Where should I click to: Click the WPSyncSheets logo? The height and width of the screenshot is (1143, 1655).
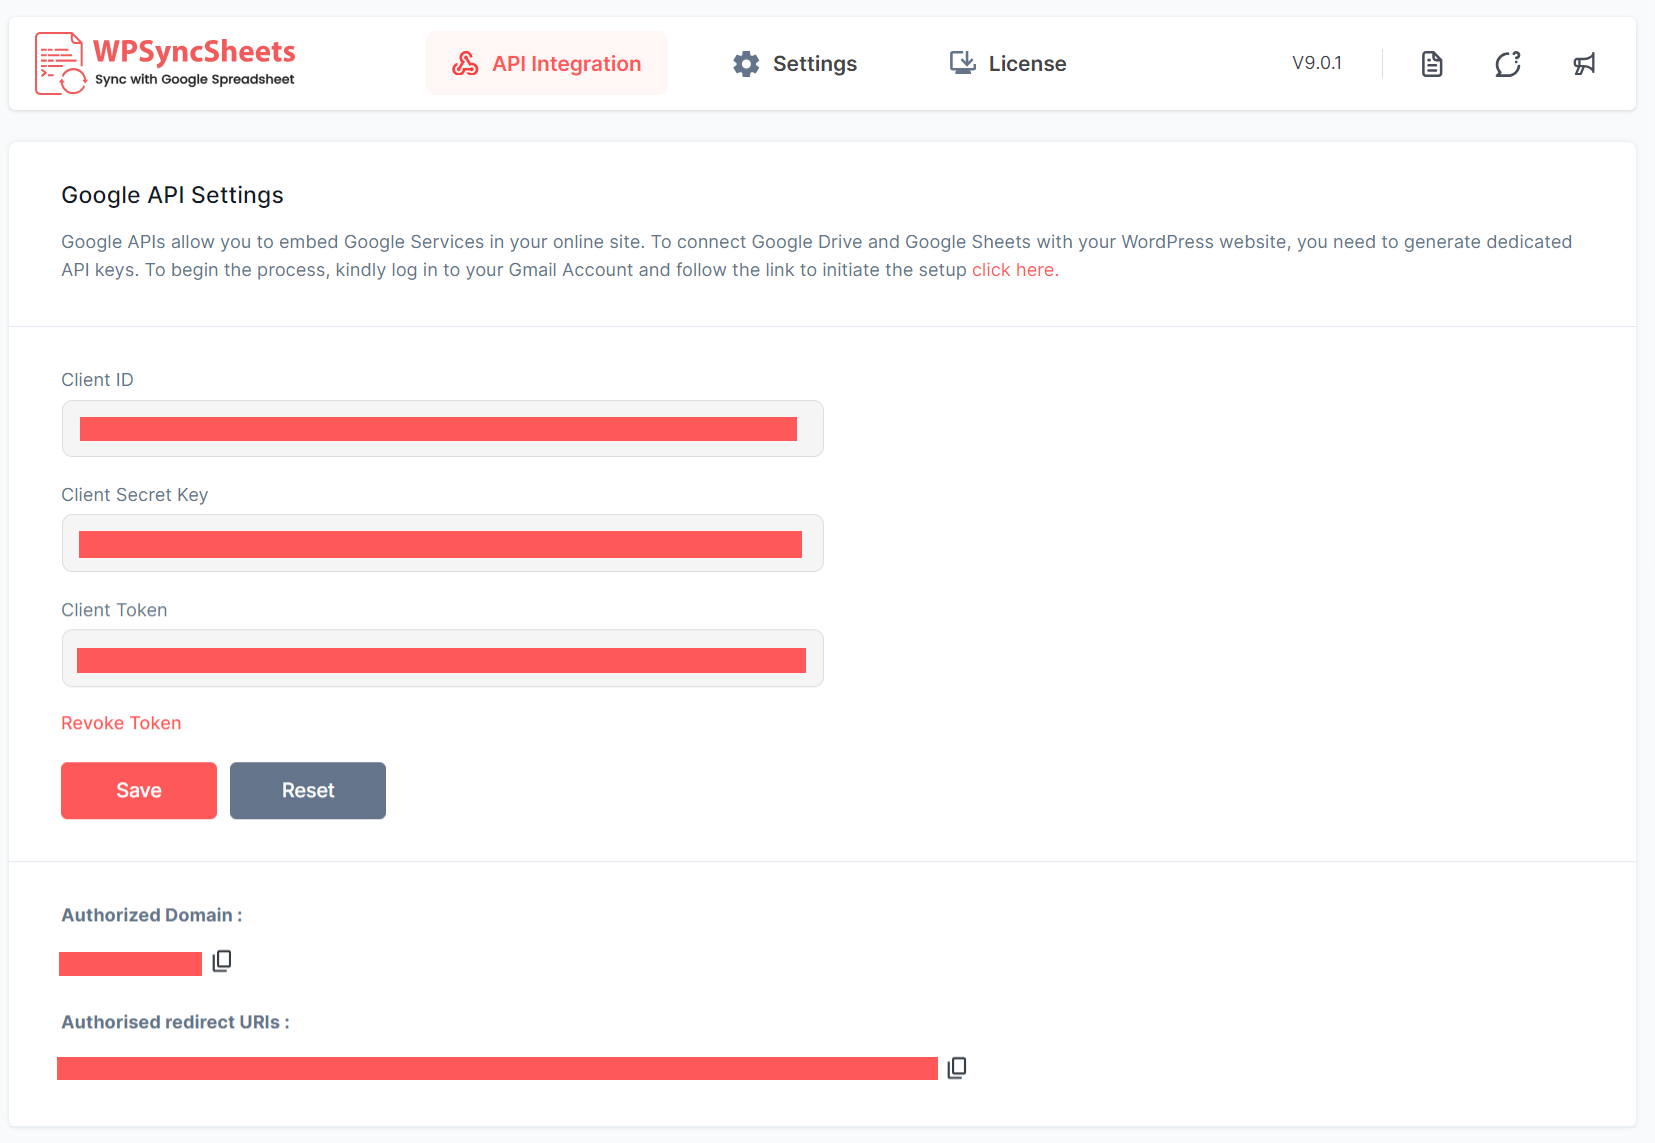click(x=165, y=63)
